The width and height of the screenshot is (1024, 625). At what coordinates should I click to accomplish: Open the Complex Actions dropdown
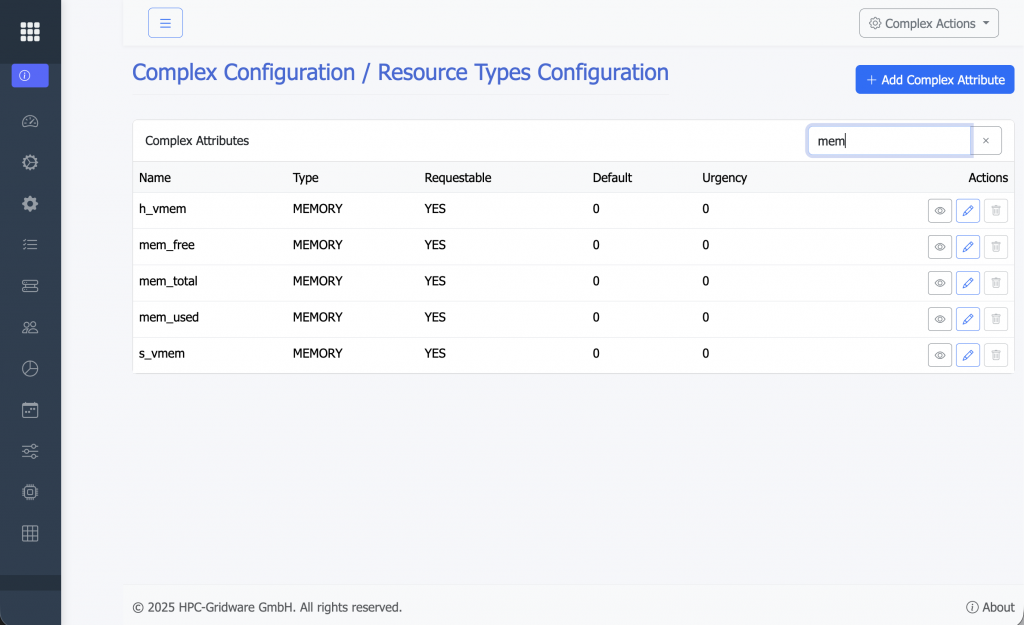pos(928,22)
